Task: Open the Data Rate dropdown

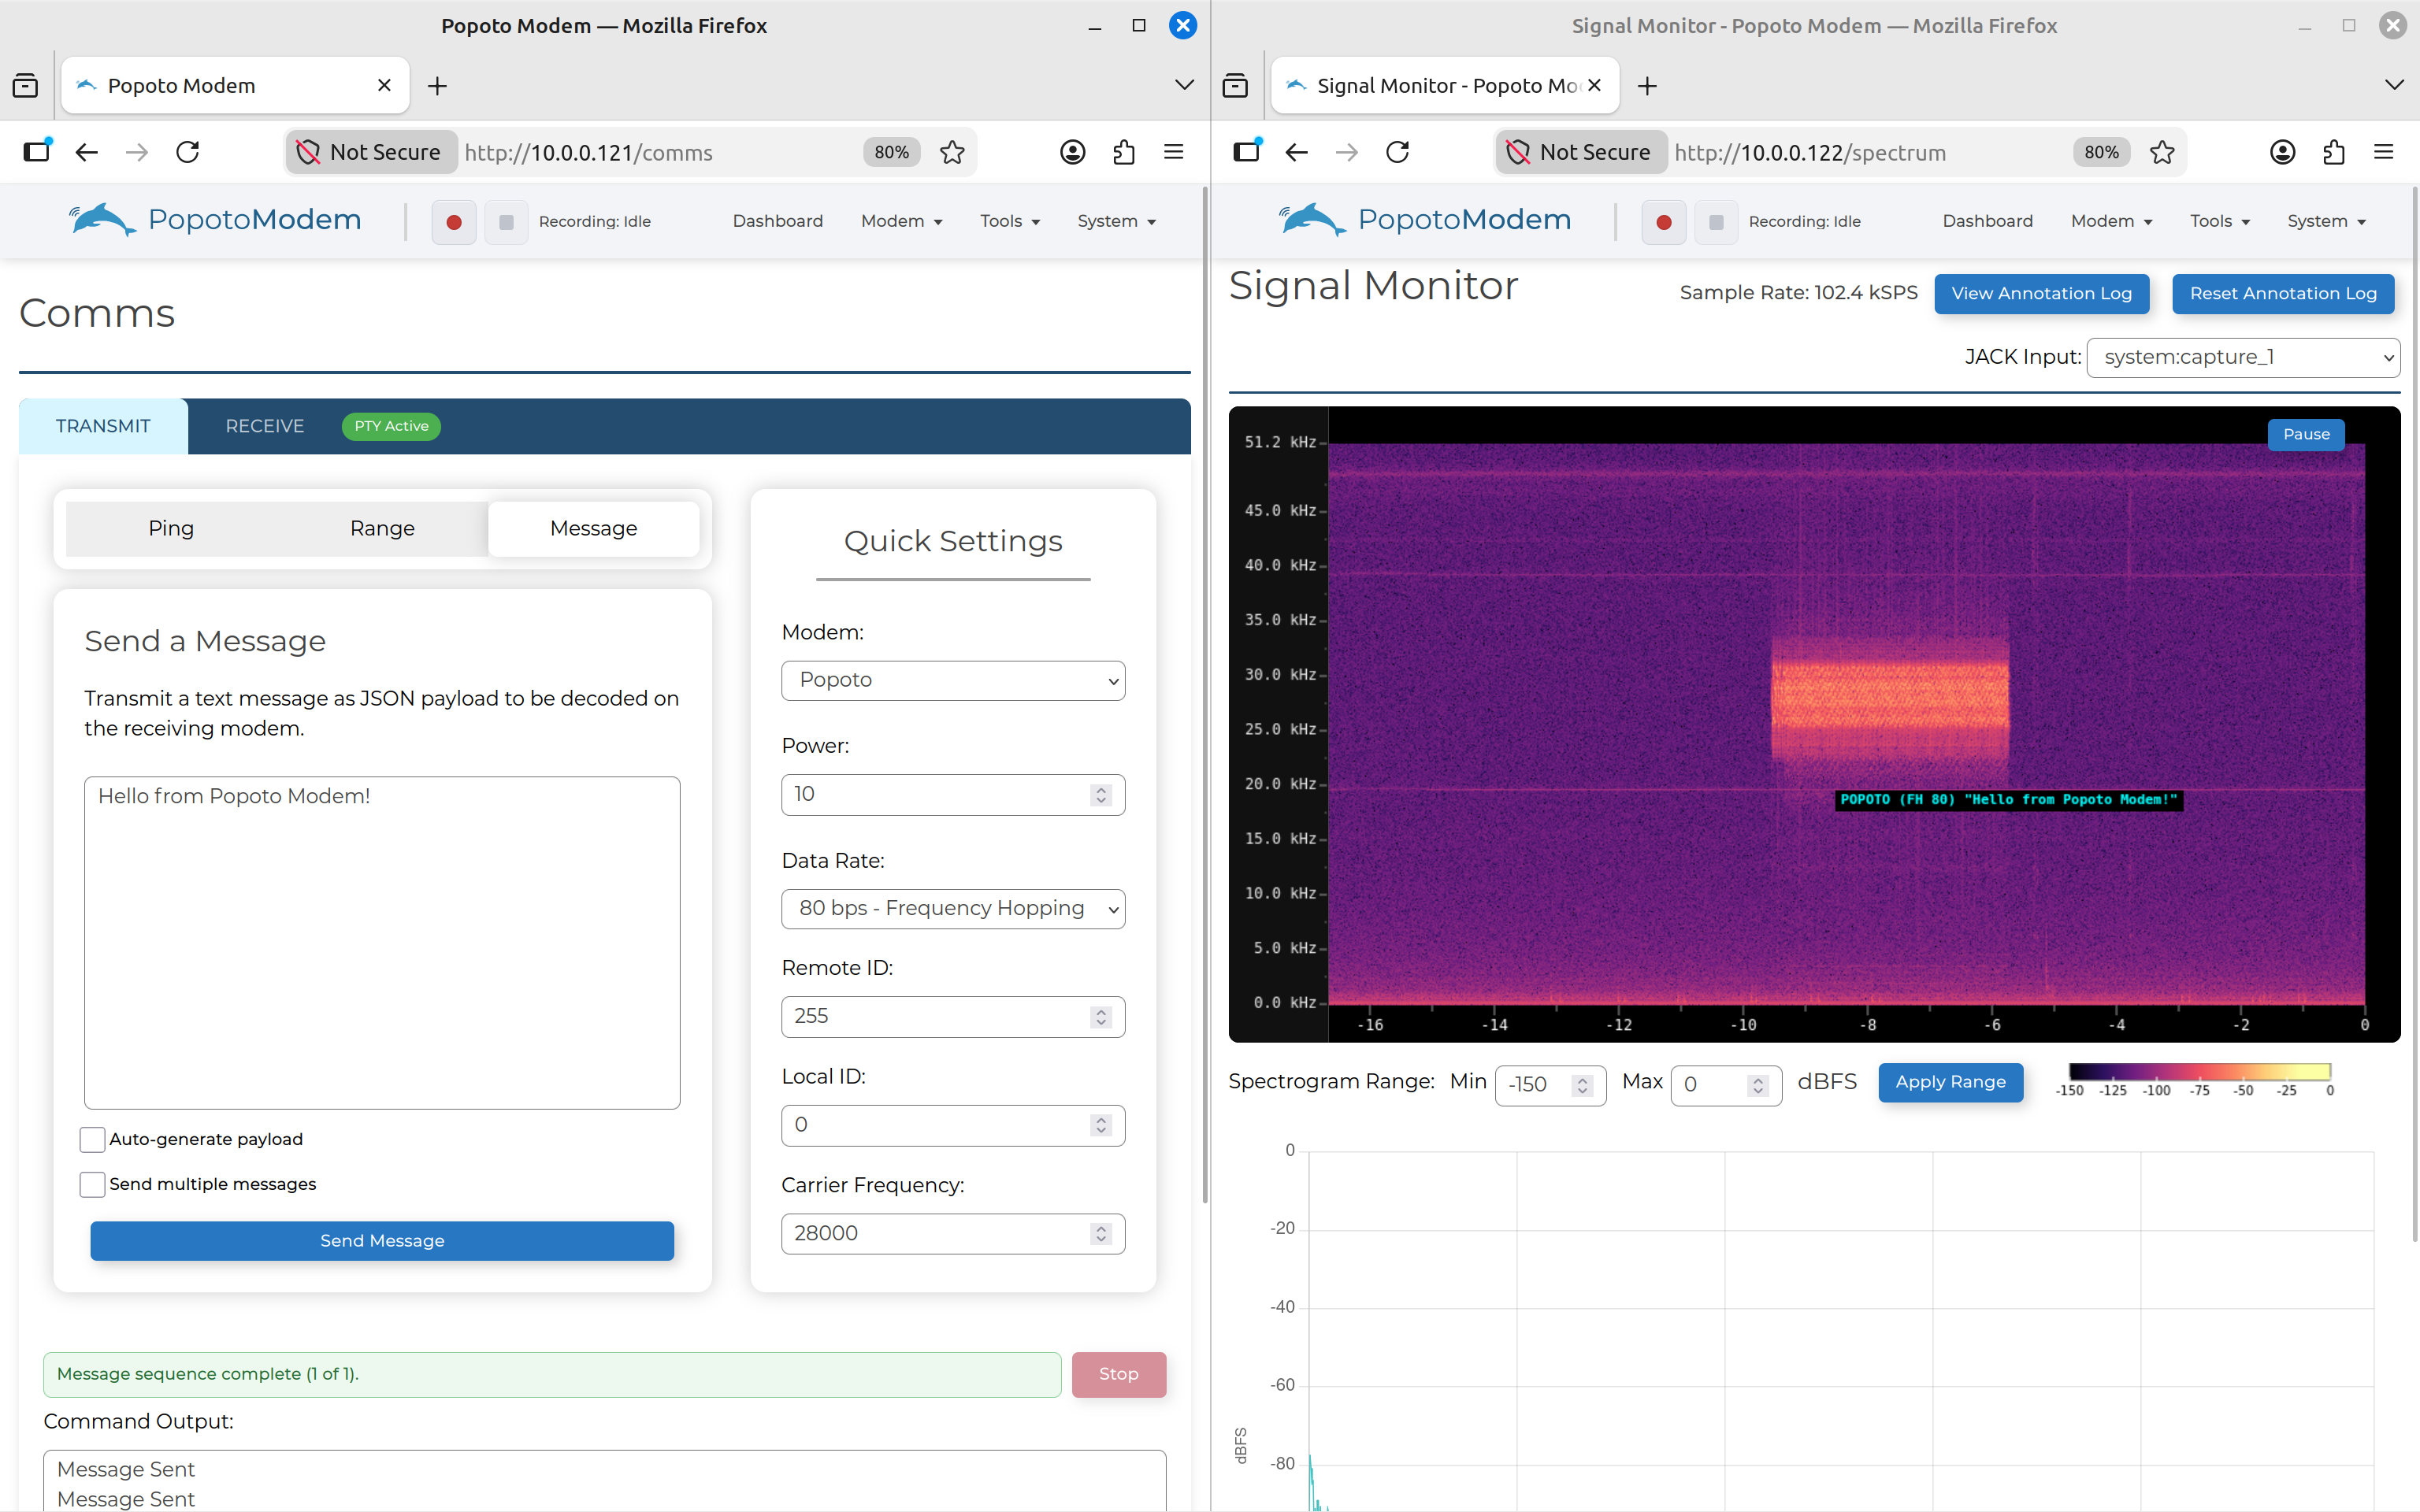Action: (953, 909)
